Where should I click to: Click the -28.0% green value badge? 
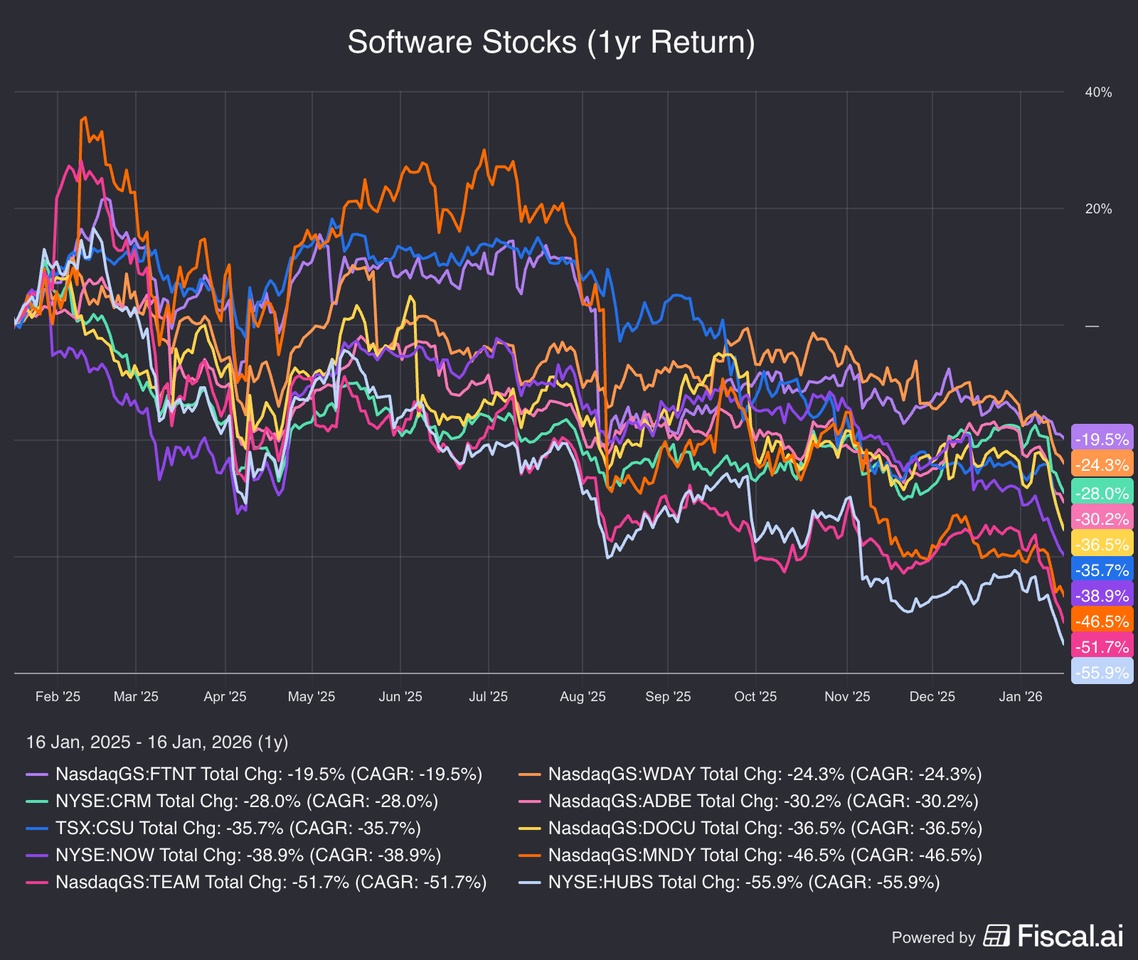coord(1101,491)
